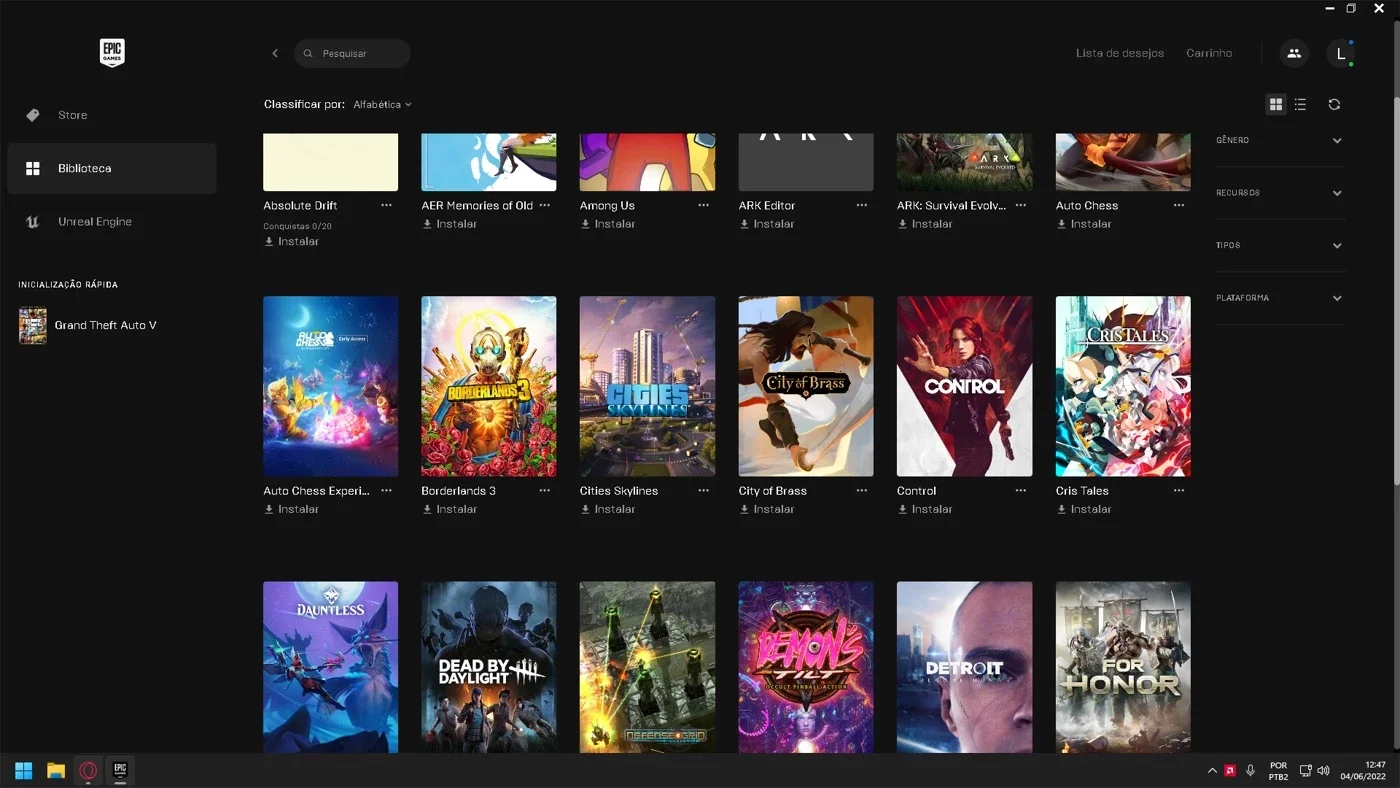
Task: Install Cris Tales
Action: click(x=1084, y=509)
